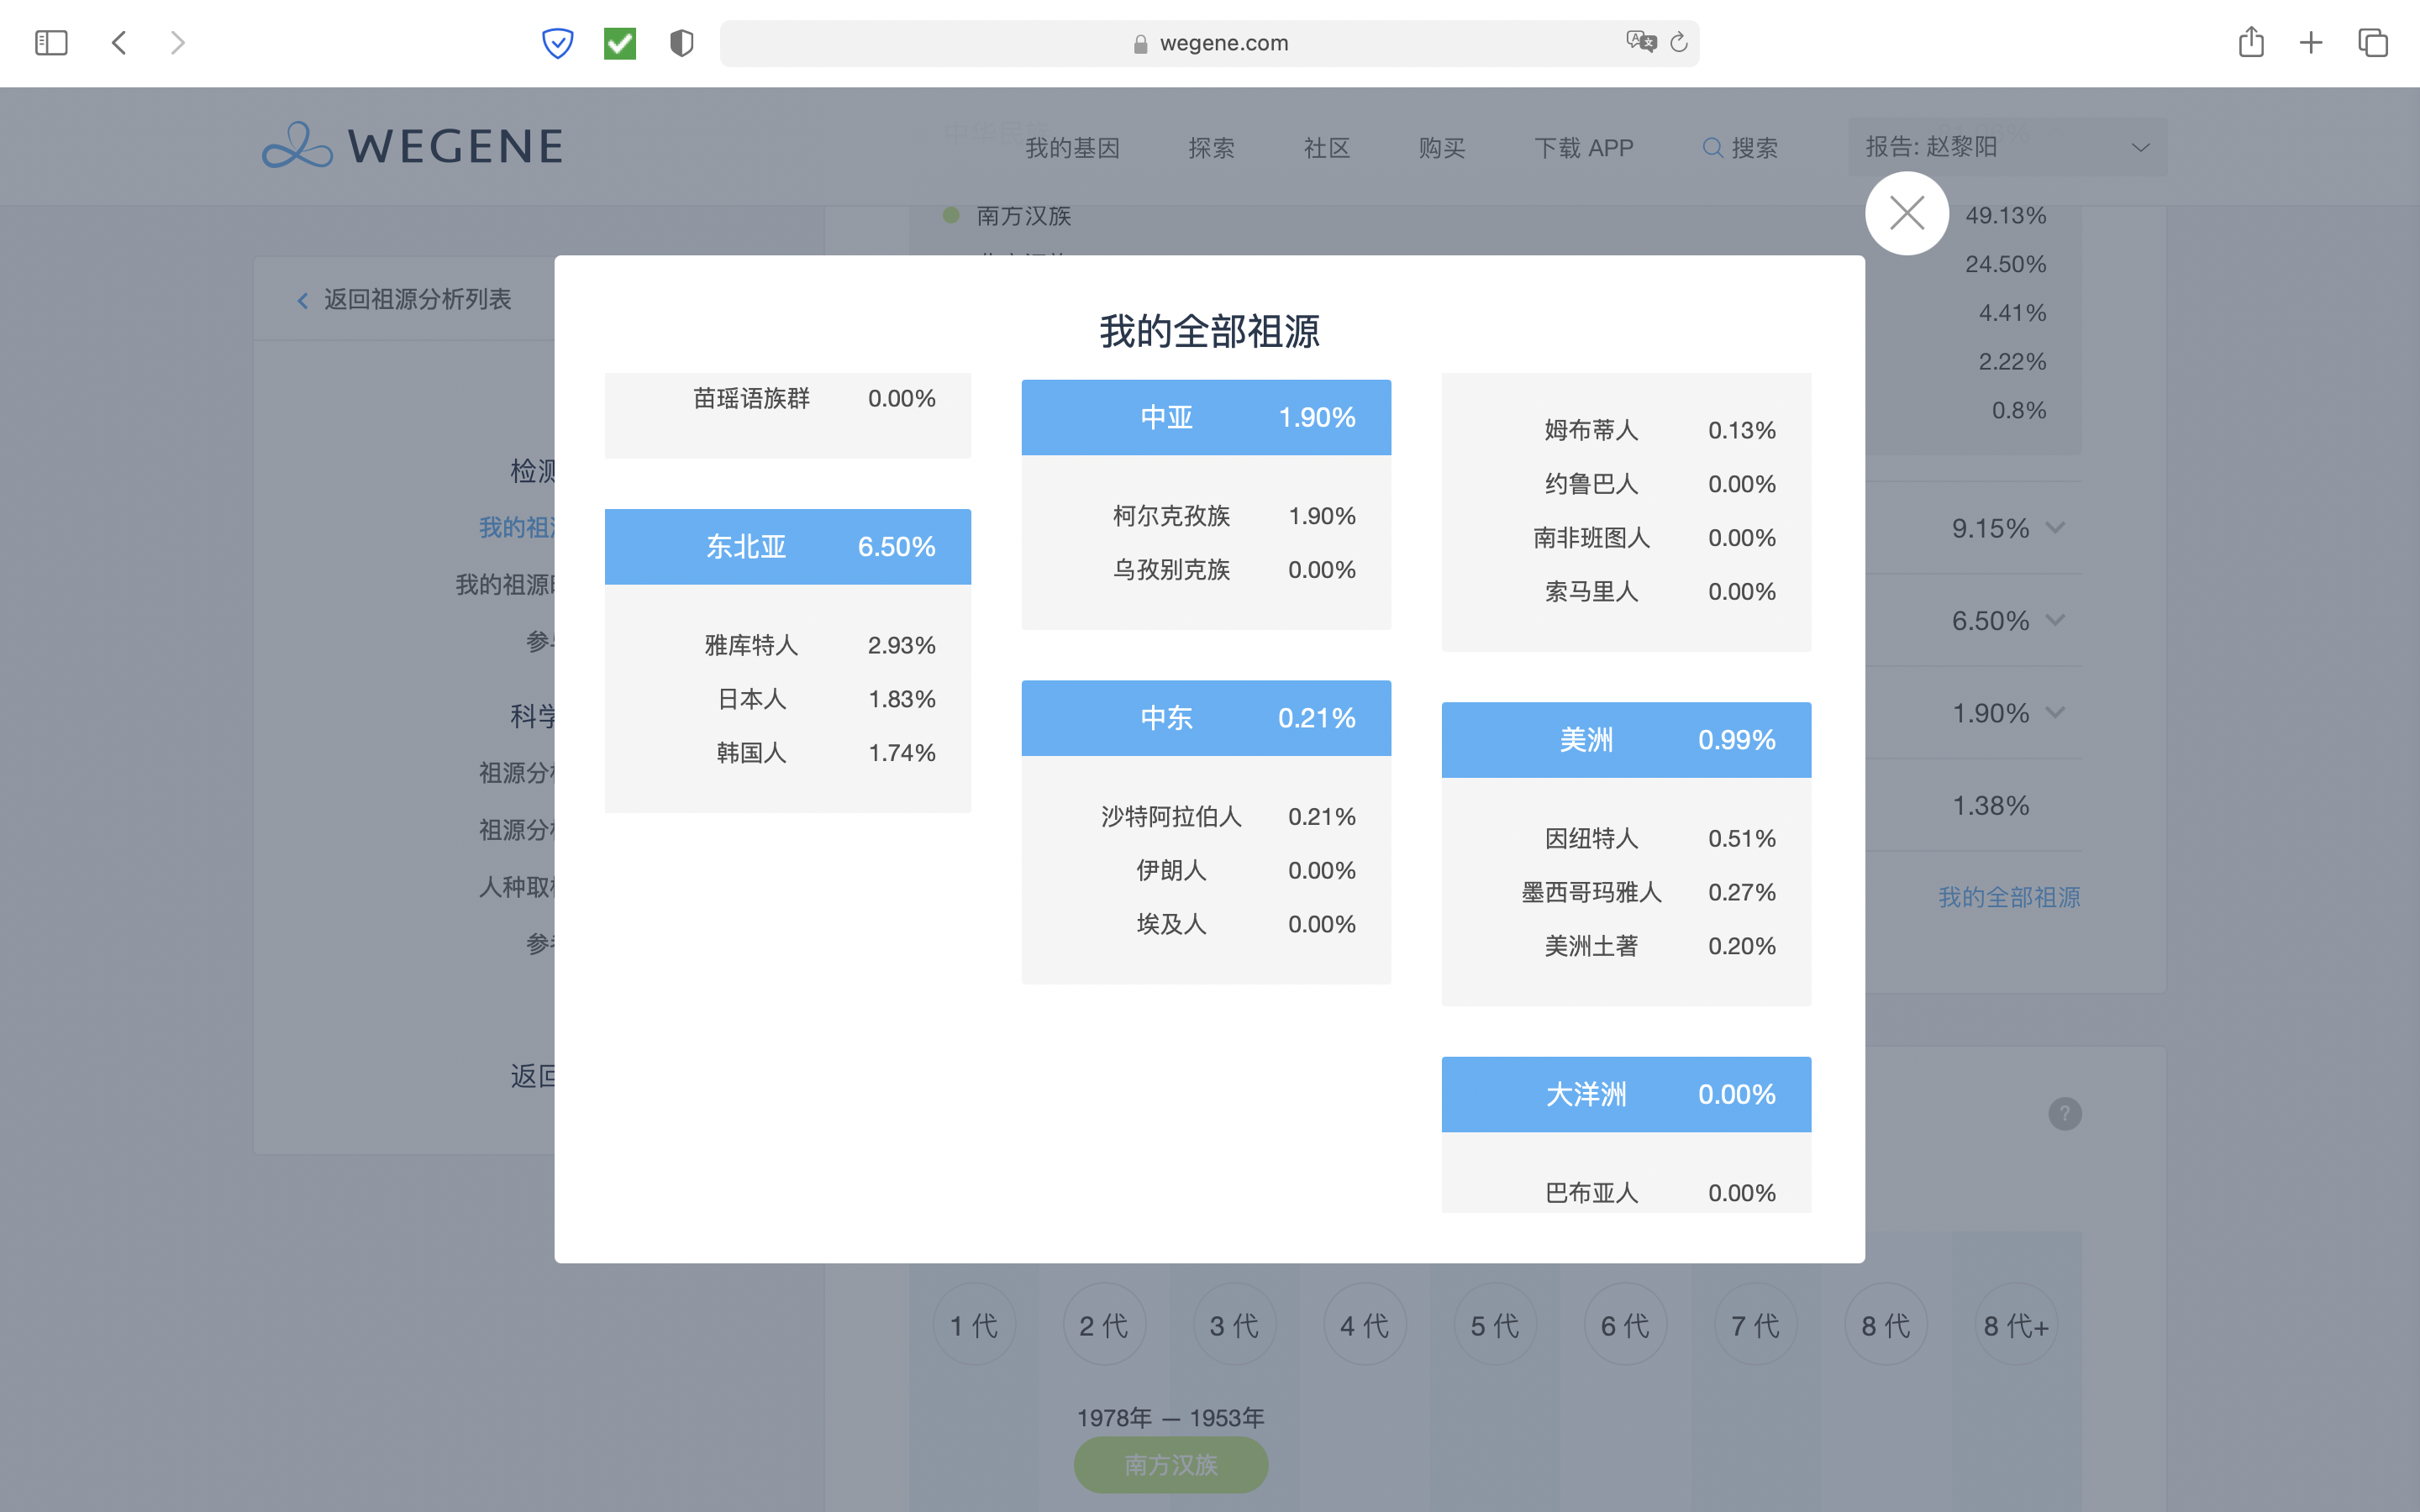Click the 搜索 search icon
Viewport: 2420px width, 1512px height.
coord(1712,148)
